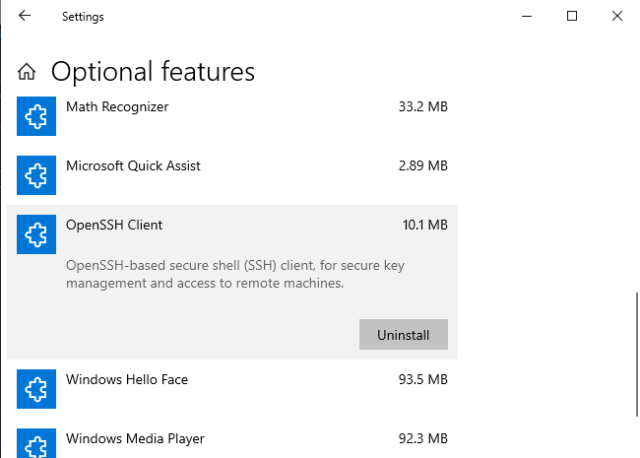Viewport: 640px width, 458px height.
Task: Expand the Math Recognizer entry
Action: click(x=230, y=107)
